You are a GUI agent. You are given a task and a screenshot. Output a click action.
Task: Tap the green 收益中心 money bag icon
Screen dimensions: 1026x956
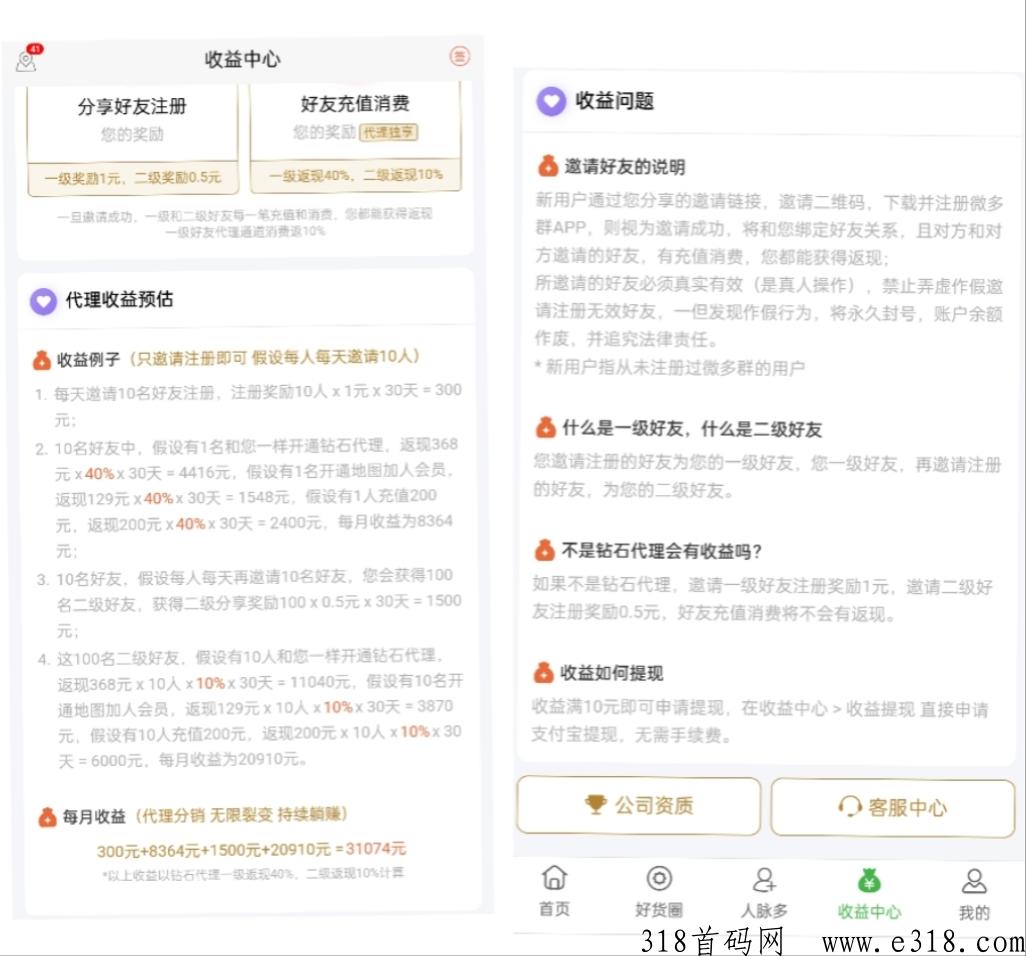(868, 879)
